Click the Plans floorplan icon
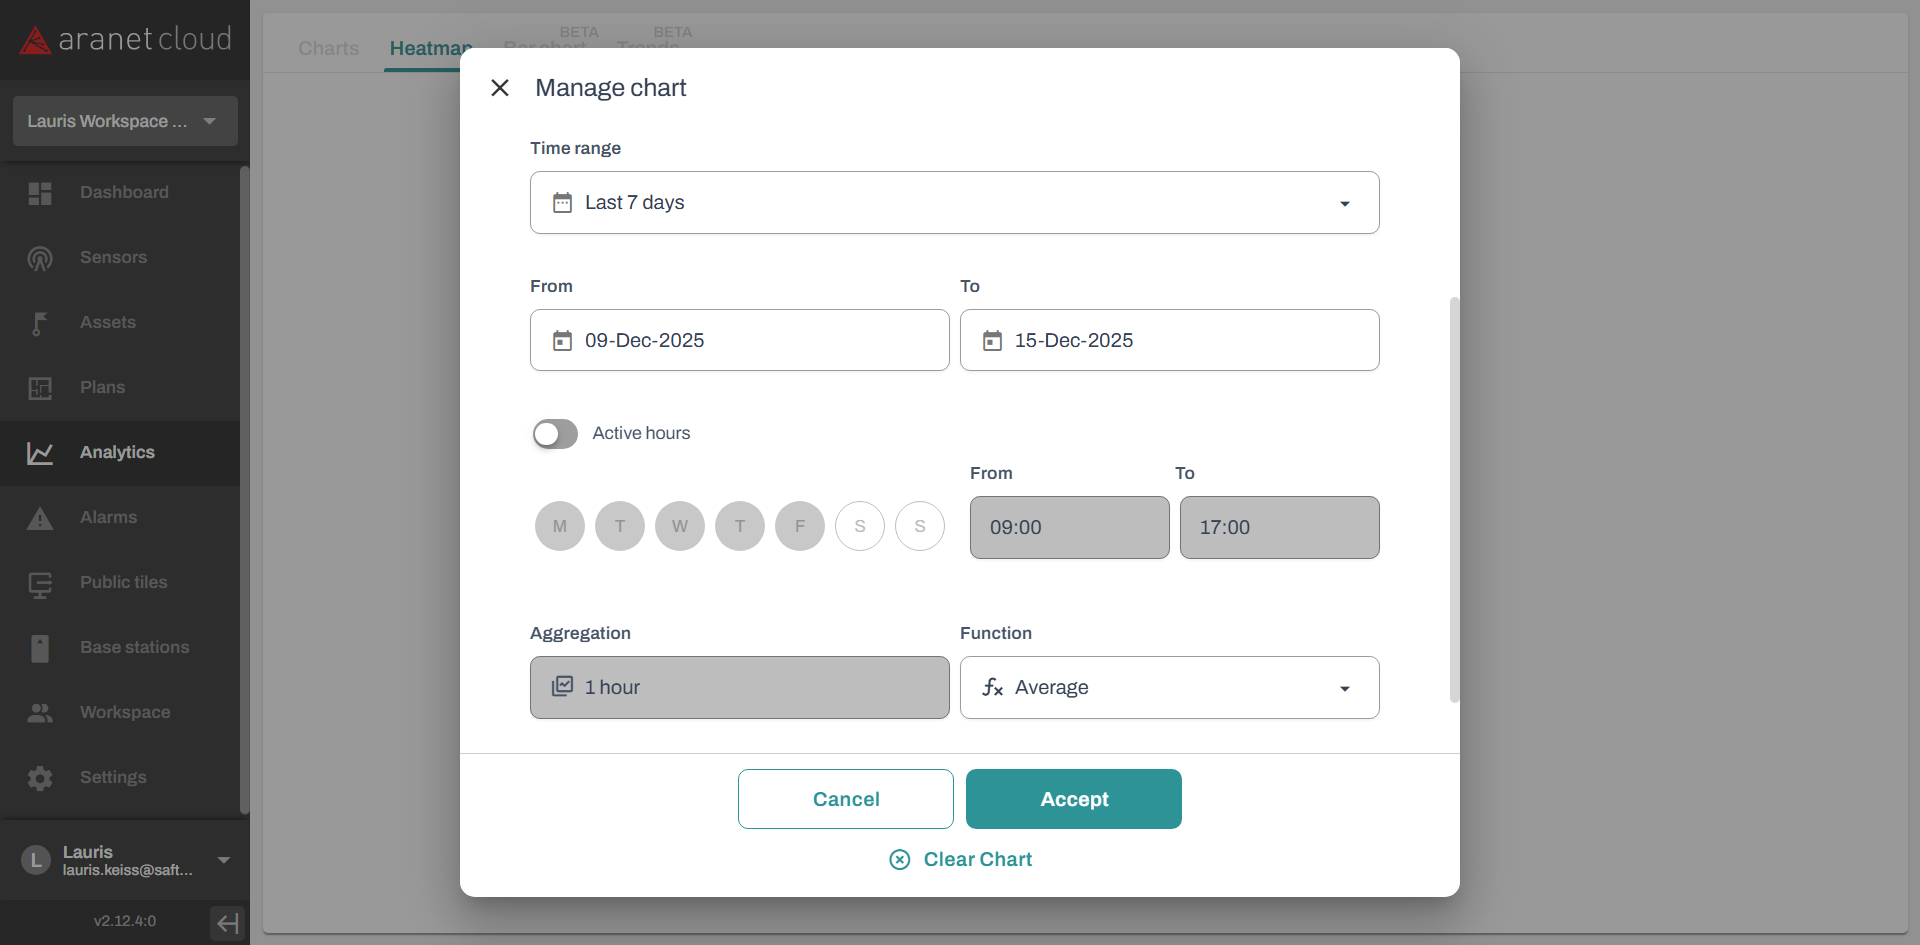Image resolution: width=1920 pixels, height=945 pixels. click(x=40, y=388)
